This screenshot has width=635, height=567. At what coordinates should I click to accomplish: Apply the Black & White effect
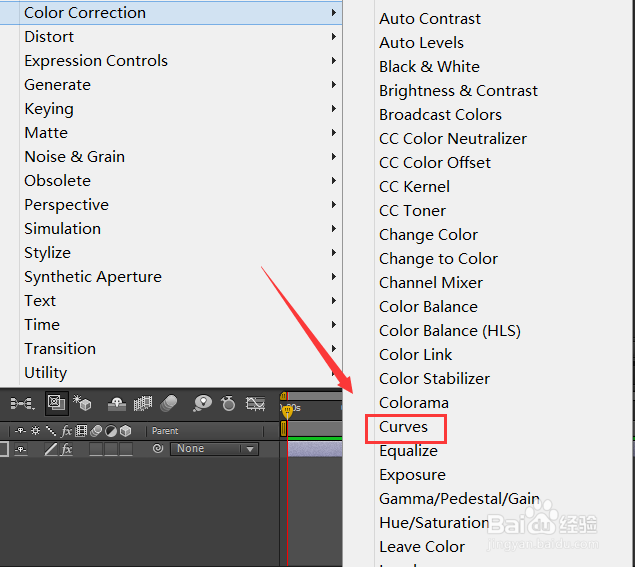tap(429, 66)
